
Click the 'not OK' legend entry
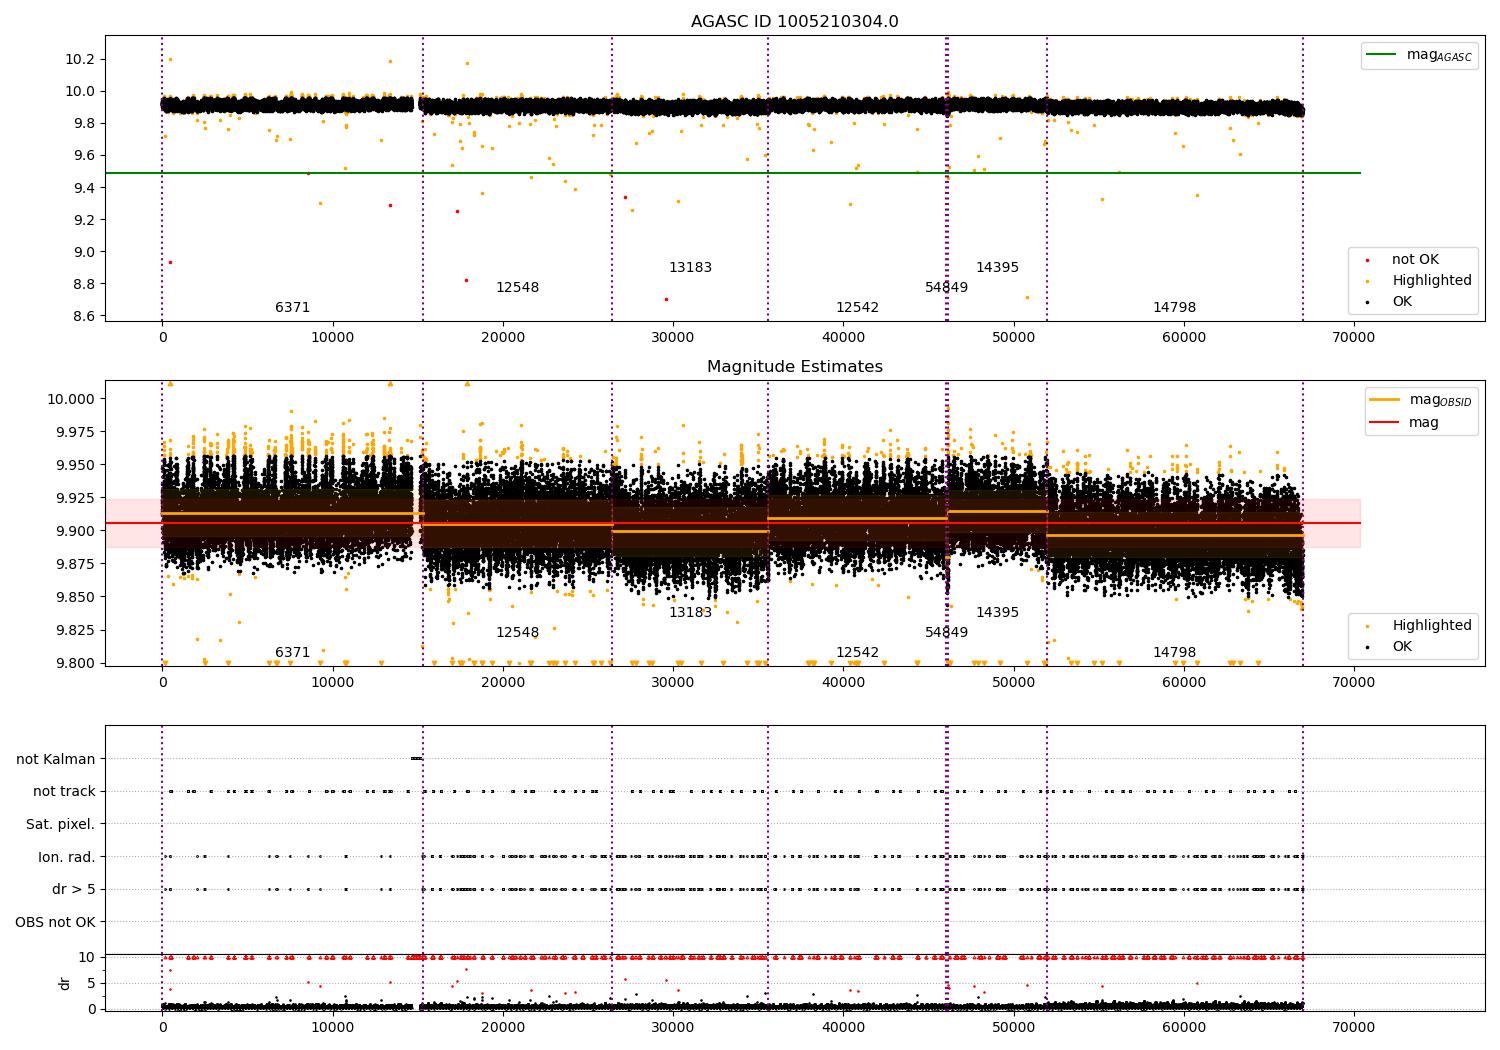pyautogui.click(x=1402, y=260)
